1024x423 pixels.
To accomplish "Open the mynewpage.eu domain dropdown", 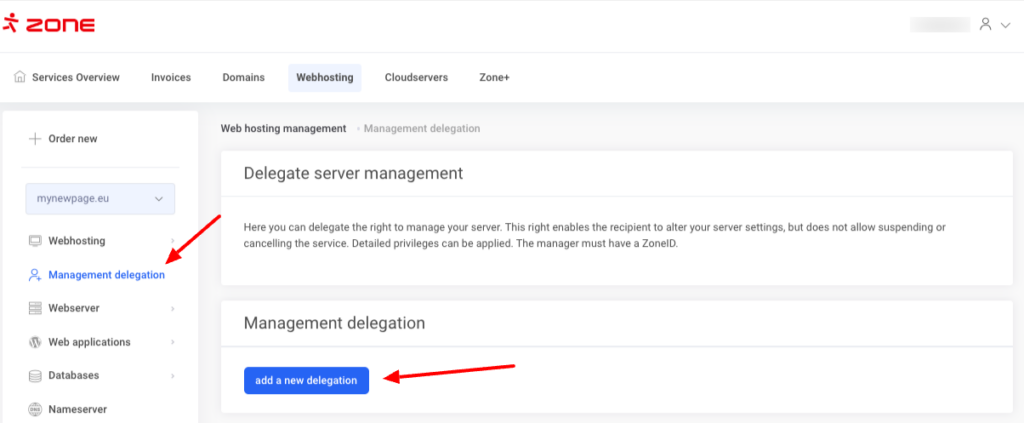I will pos(100,199).
